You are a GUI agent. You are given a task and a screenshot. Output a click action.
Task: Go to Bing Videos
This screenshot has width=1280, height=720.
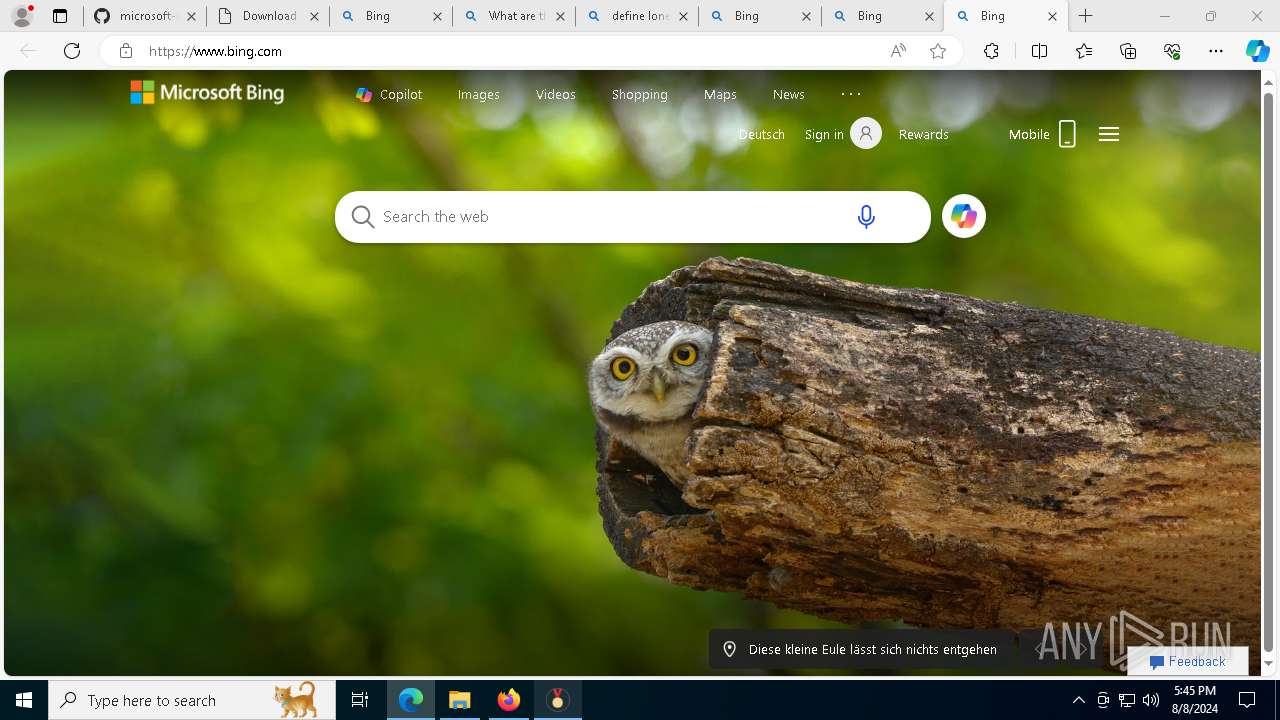tap(555, 94)
